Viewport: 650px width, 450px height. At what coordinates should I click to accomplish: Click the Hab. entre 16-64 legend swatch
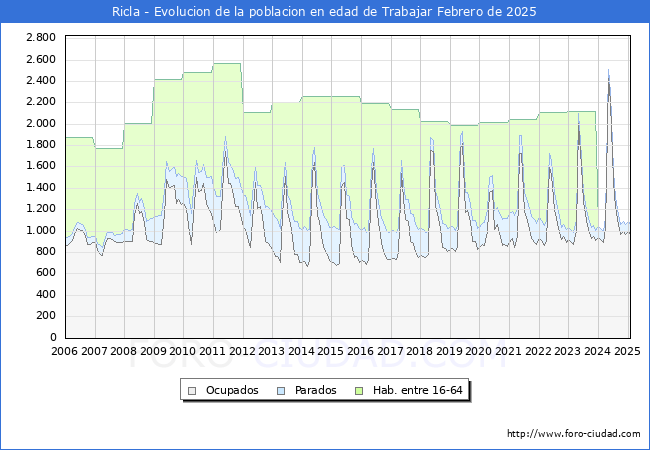tap(359, 391)
